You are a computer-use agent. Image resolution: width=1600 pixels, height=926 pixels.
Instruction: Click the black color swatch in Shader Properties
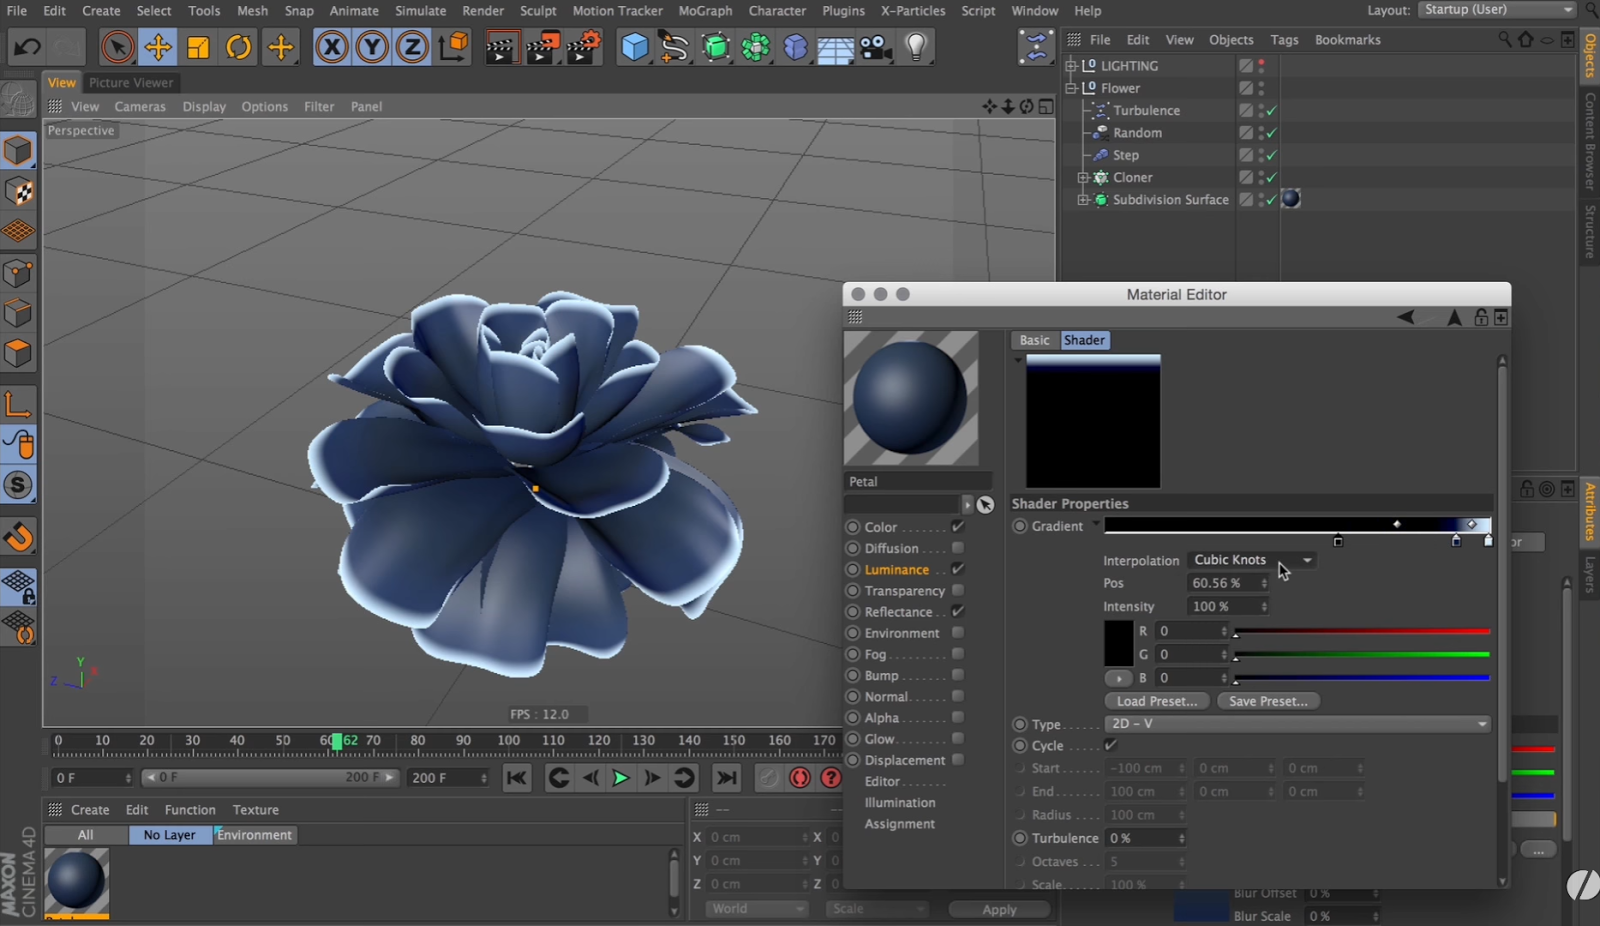click(x=1119, y=644)
